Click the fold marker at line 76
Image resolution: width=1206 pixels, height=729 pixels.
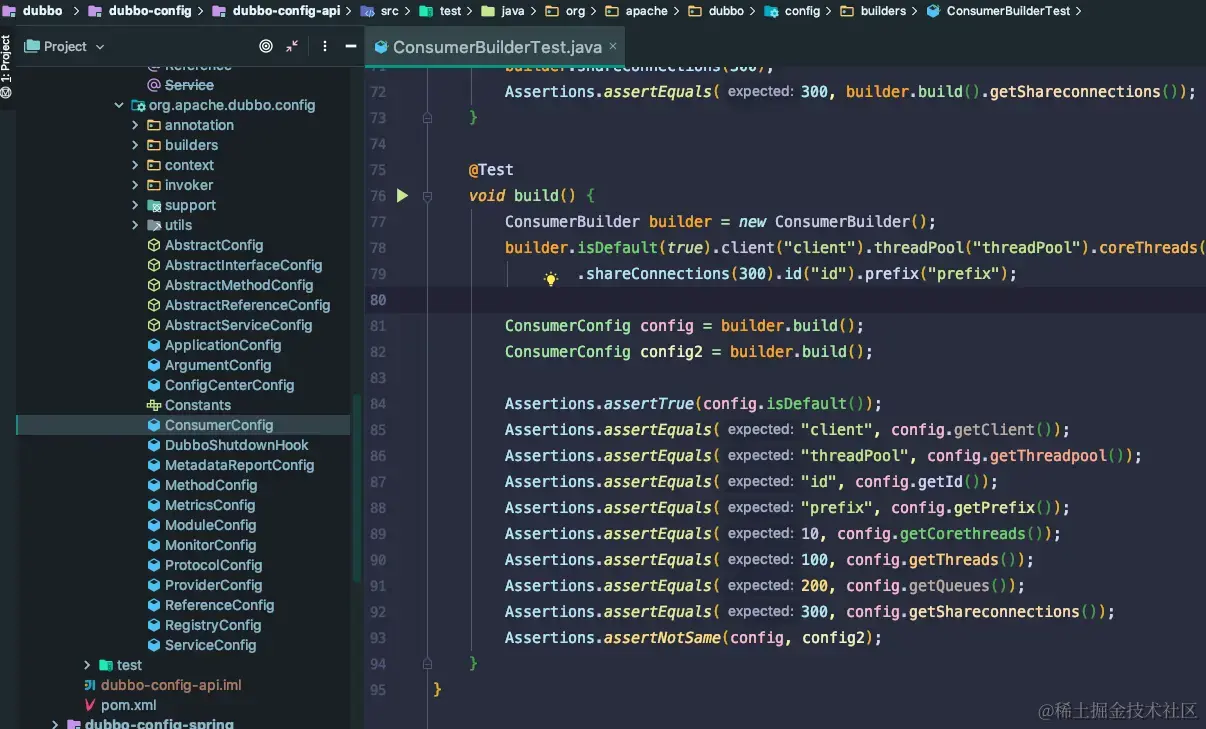(427, 196)
